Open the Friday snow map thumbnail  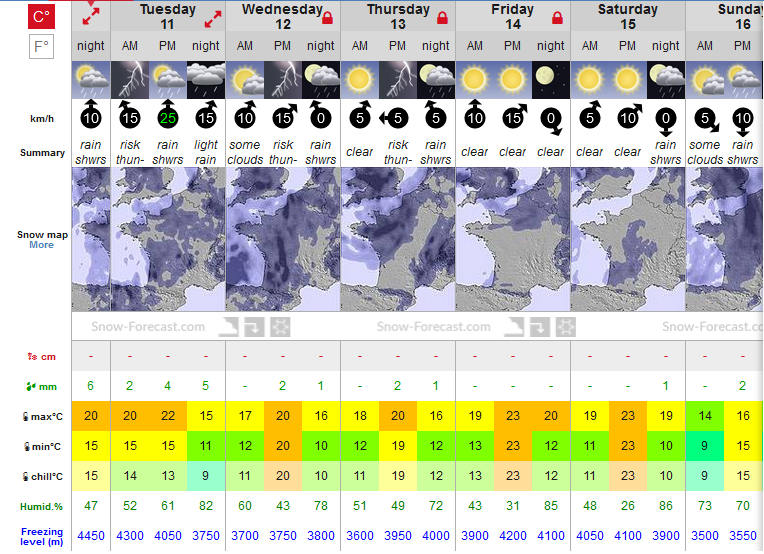513,239
